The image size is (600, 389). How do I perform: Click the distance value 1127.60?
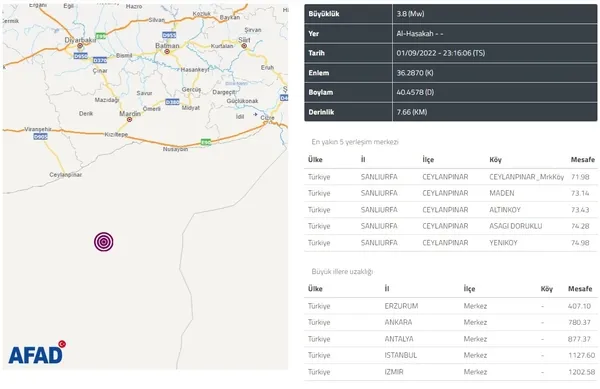tap(582, 355)
